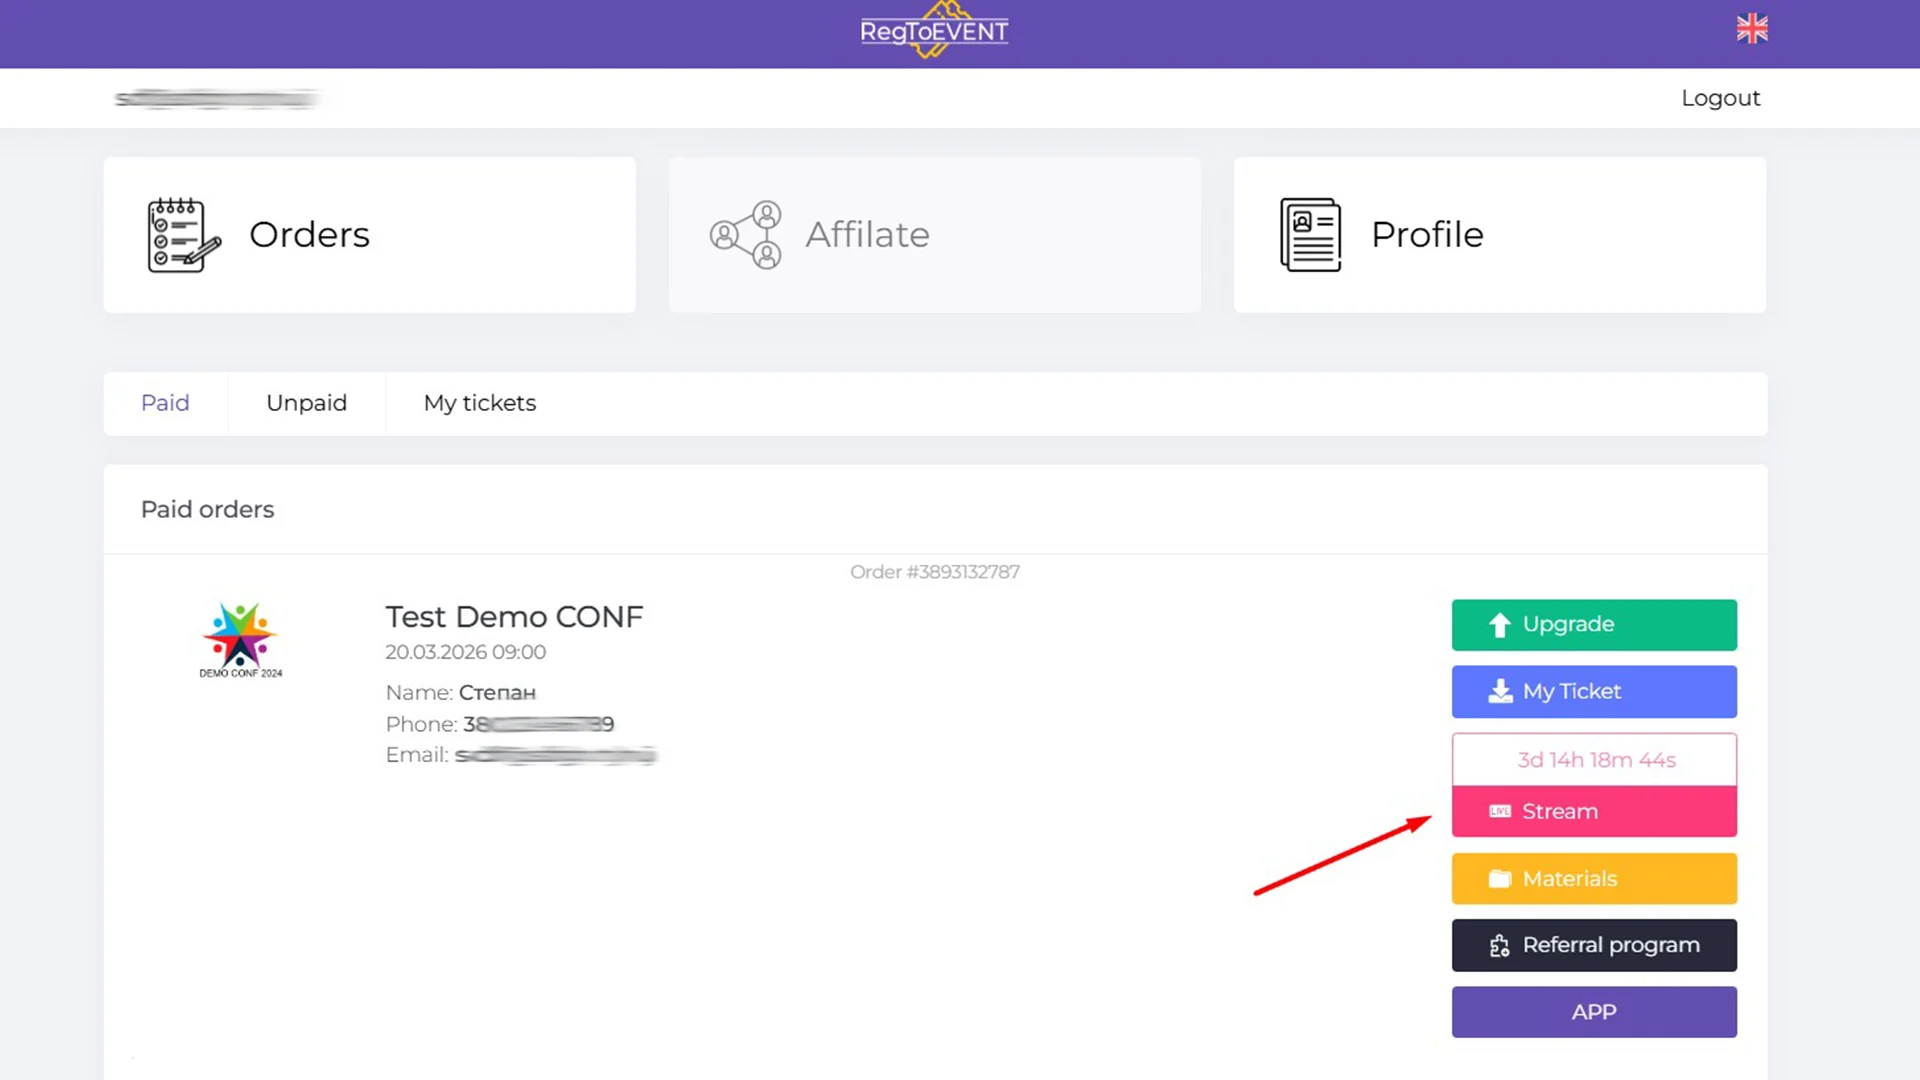Click the blurred username in header
The image size is (1920, 1080).
coord(216,98)
